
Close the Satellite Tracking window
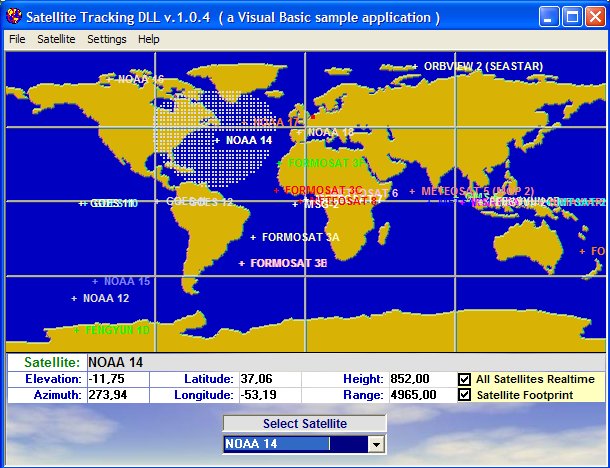[595, 17]
